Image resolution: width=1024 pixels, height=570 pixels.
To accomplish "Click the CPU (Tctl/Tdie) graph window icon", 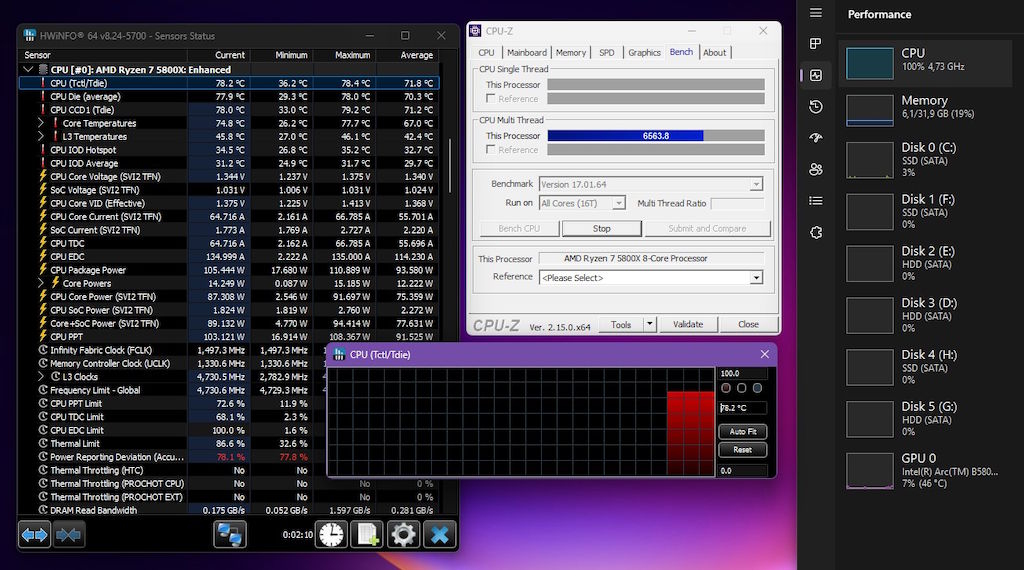I will 339,355.
